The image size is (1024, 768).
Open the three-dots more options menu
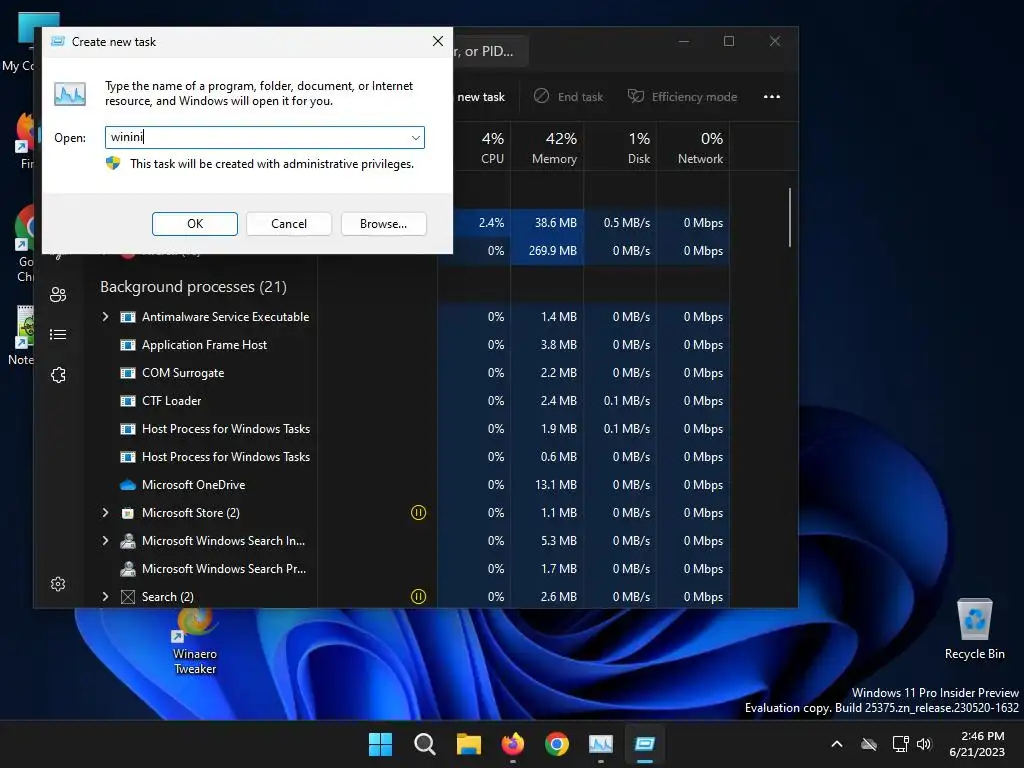coord(772,97)
